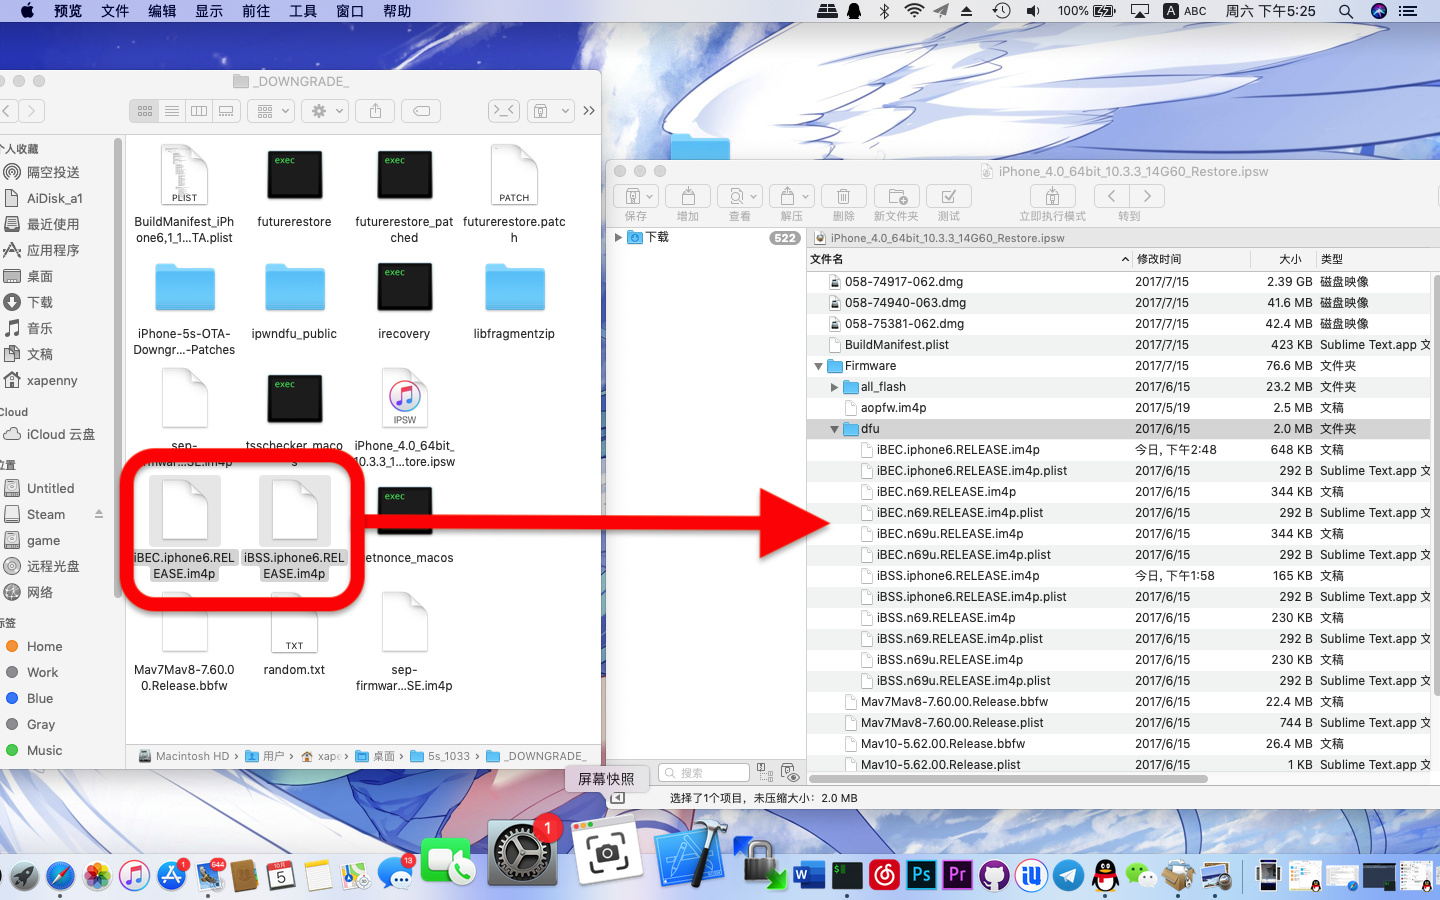Viewport: 1440px width, 900px height.
Task: Switch Finder to gallery view
Action: click(x=226, y=111)
